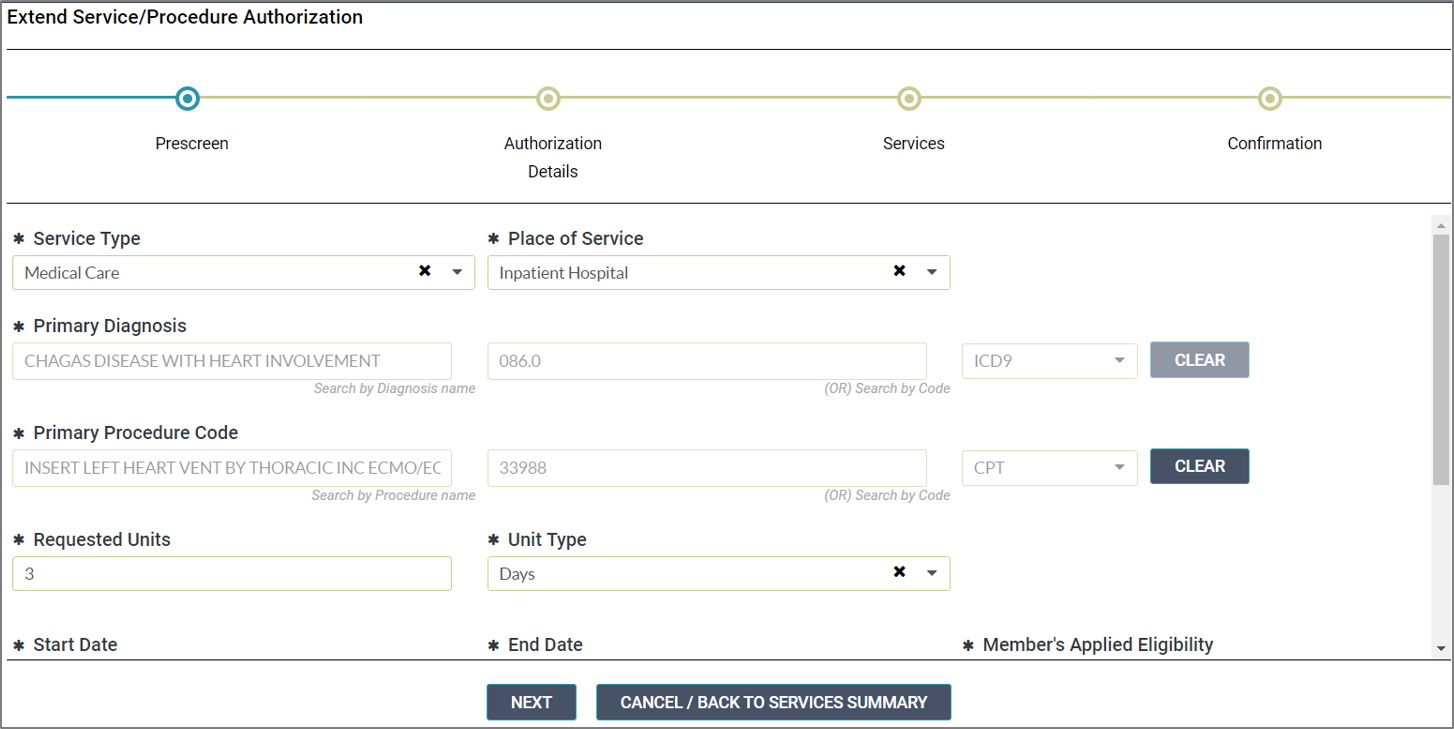
Task: Open the CPT code type dropdown
Action: click(x=1119, y=467)
